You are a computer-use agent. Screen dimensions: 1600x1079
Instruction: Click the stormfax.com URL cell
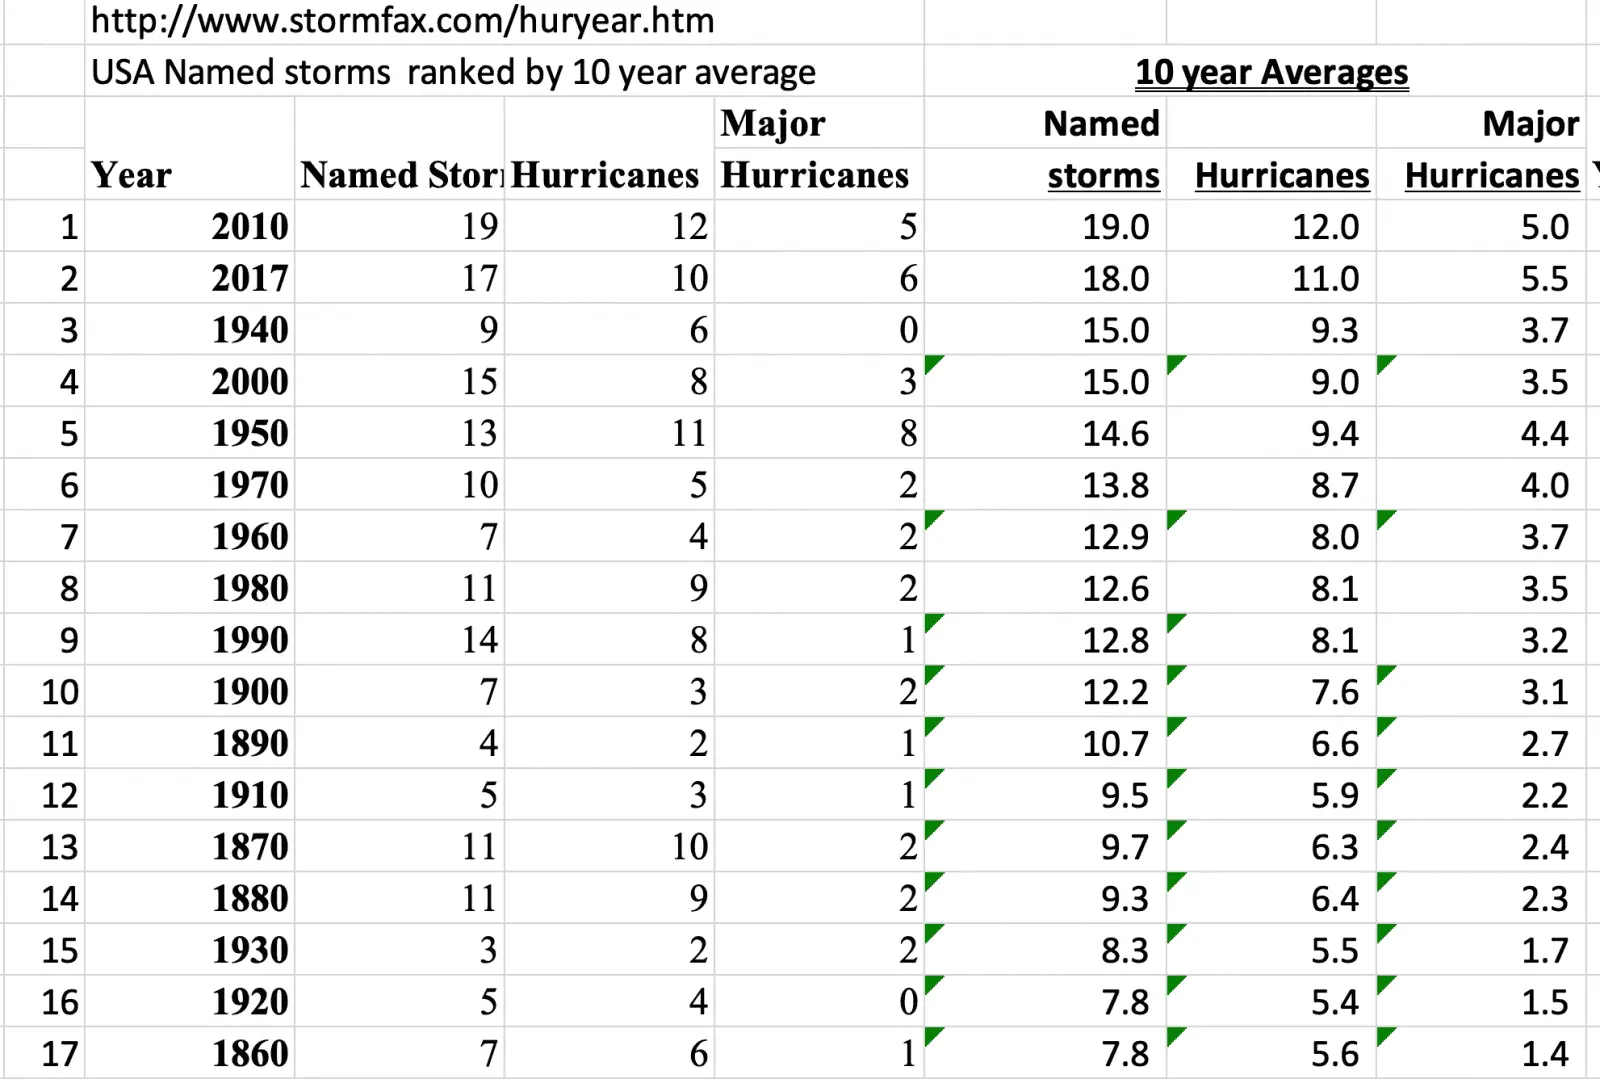tap(402, 21)
